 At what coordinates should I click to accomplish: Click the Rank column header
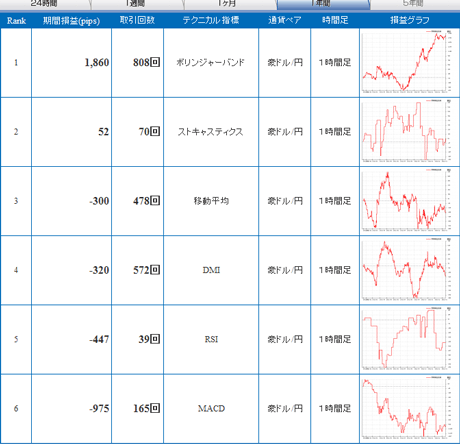pos(16,21)
